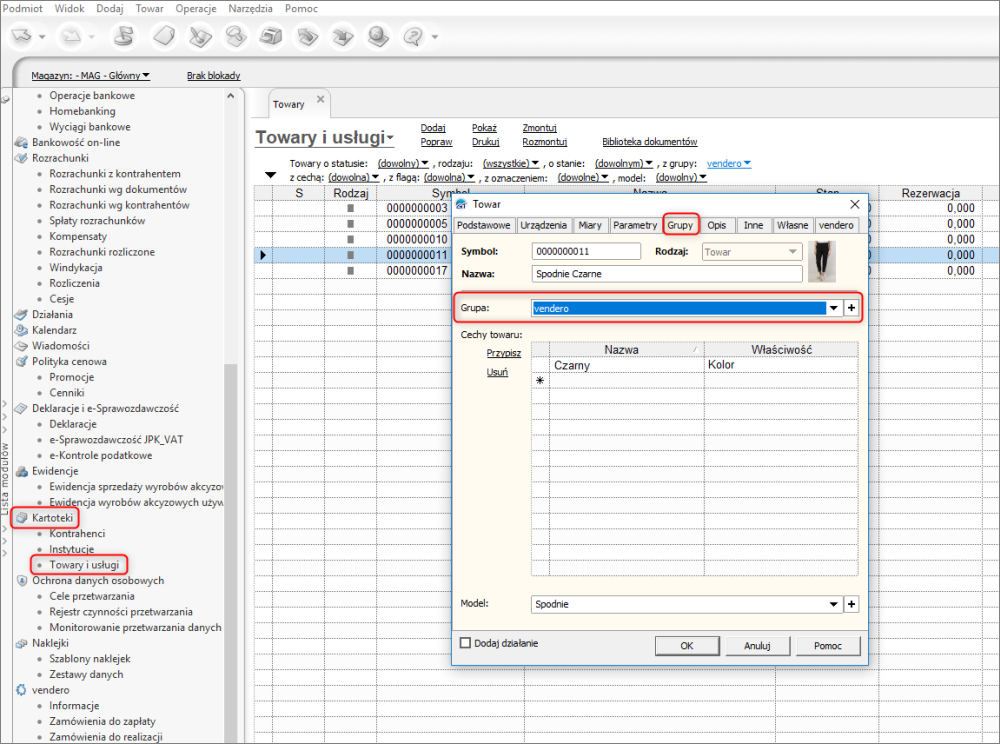The height and width of the screenshot is (744, 1000).
Task: Click the plus button next to Grupa
Action: tap(852, 308)
